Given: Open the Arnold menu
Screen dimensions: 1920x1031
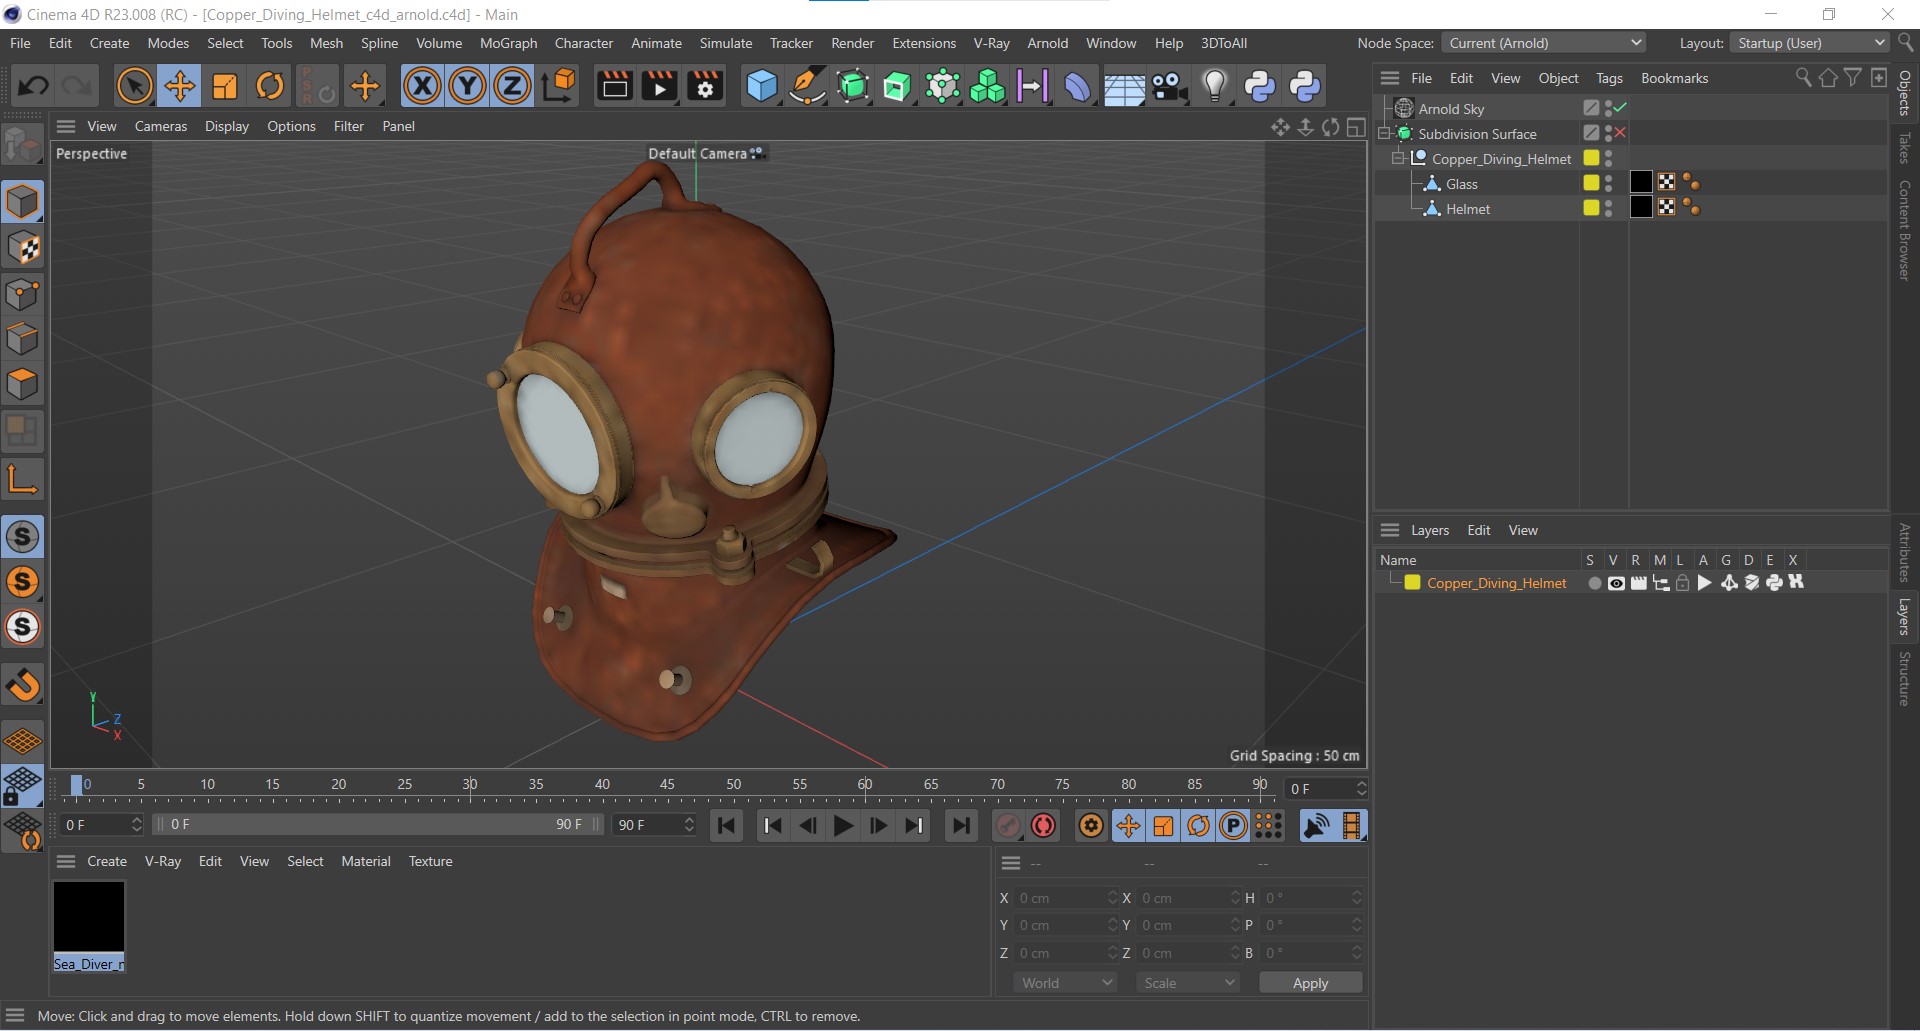Looking at the screenshot, I should pos(1047,43).
